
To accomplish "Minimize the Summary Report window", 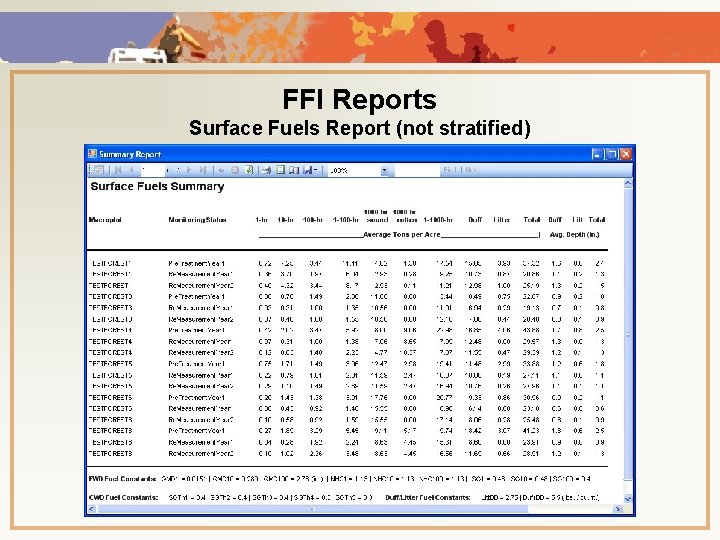I will click(596, 154).
